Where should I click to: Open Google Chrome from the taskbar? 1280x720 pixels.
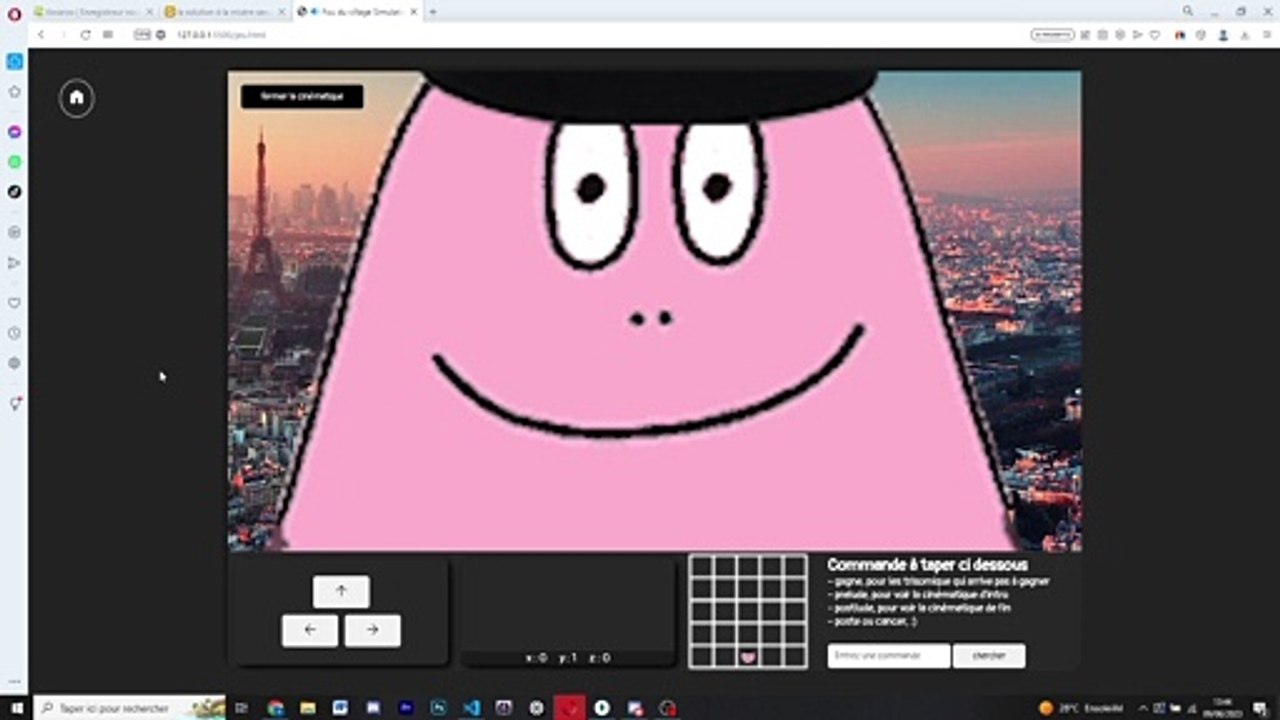point(275,708)
